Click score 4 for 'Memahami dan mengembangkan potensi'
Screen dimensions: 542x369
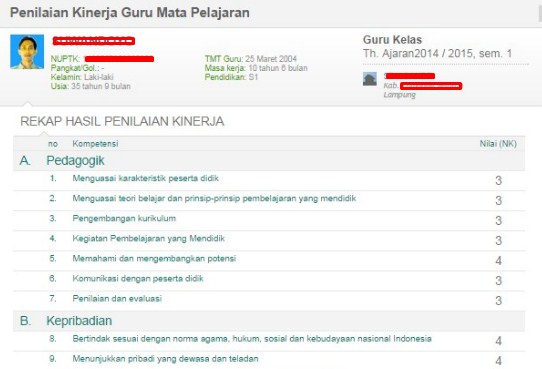[498, 261]
